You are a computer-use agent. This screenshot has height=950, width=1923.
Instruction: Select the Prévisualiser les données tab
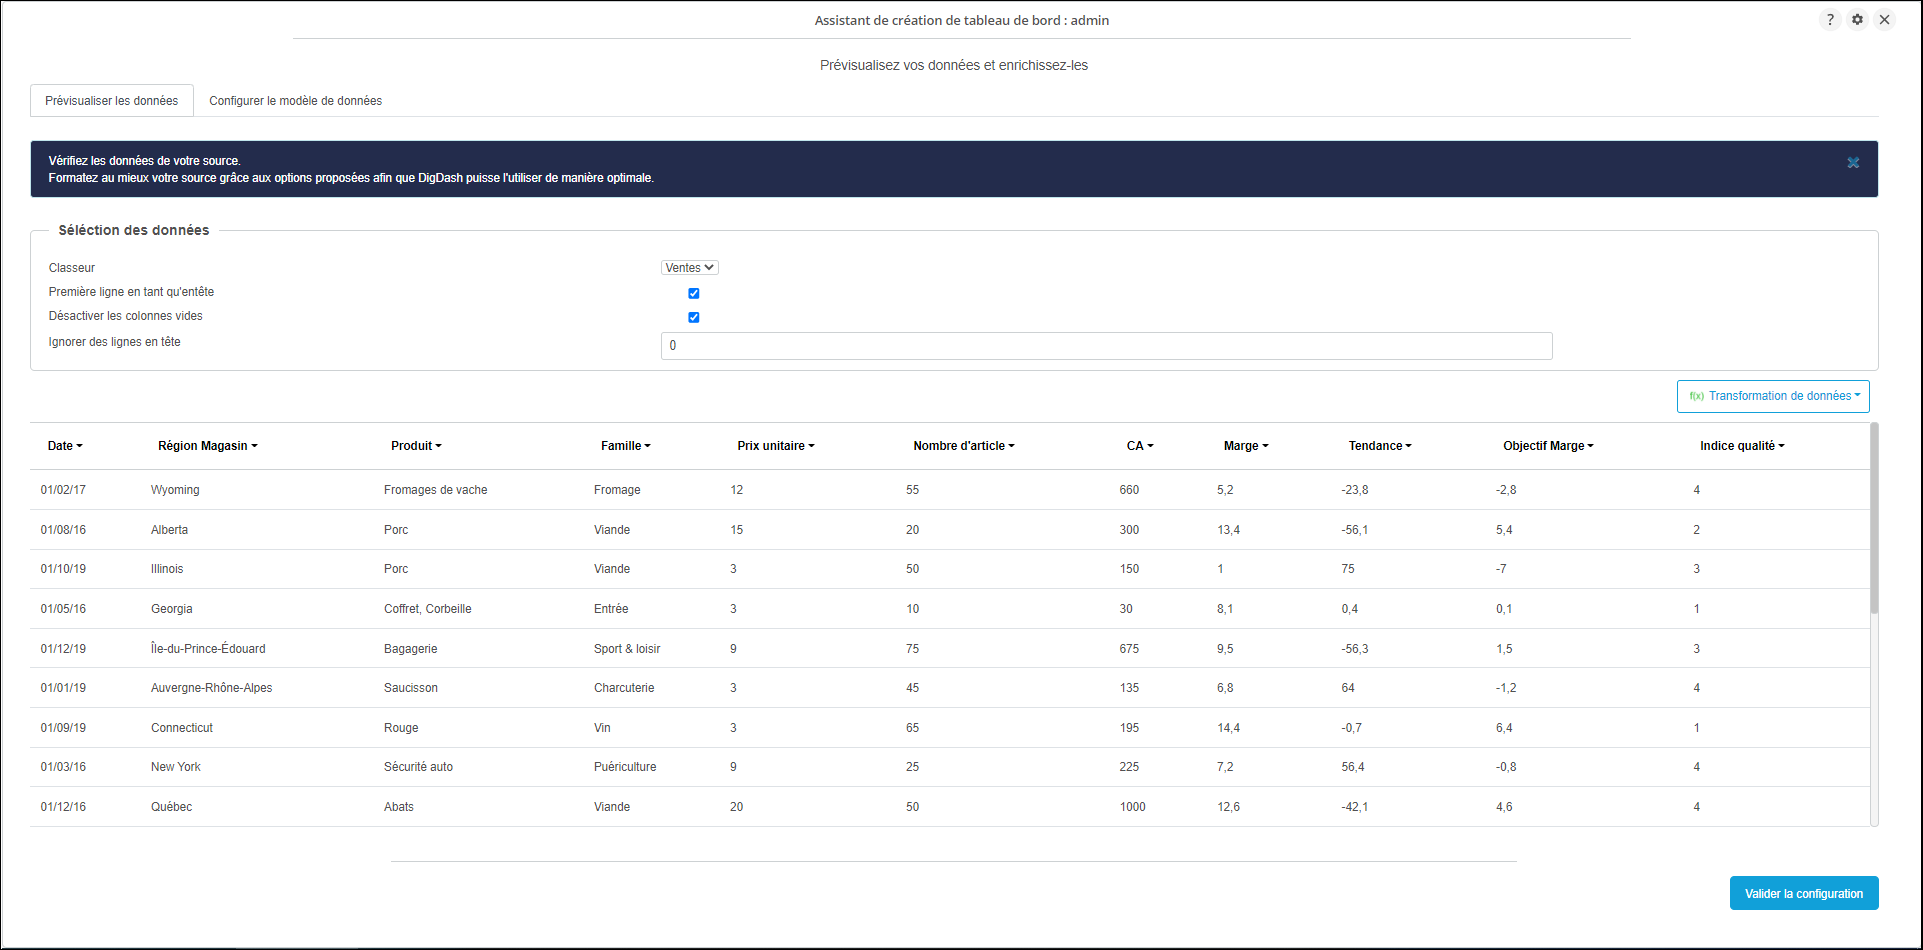tap(112, 101)
